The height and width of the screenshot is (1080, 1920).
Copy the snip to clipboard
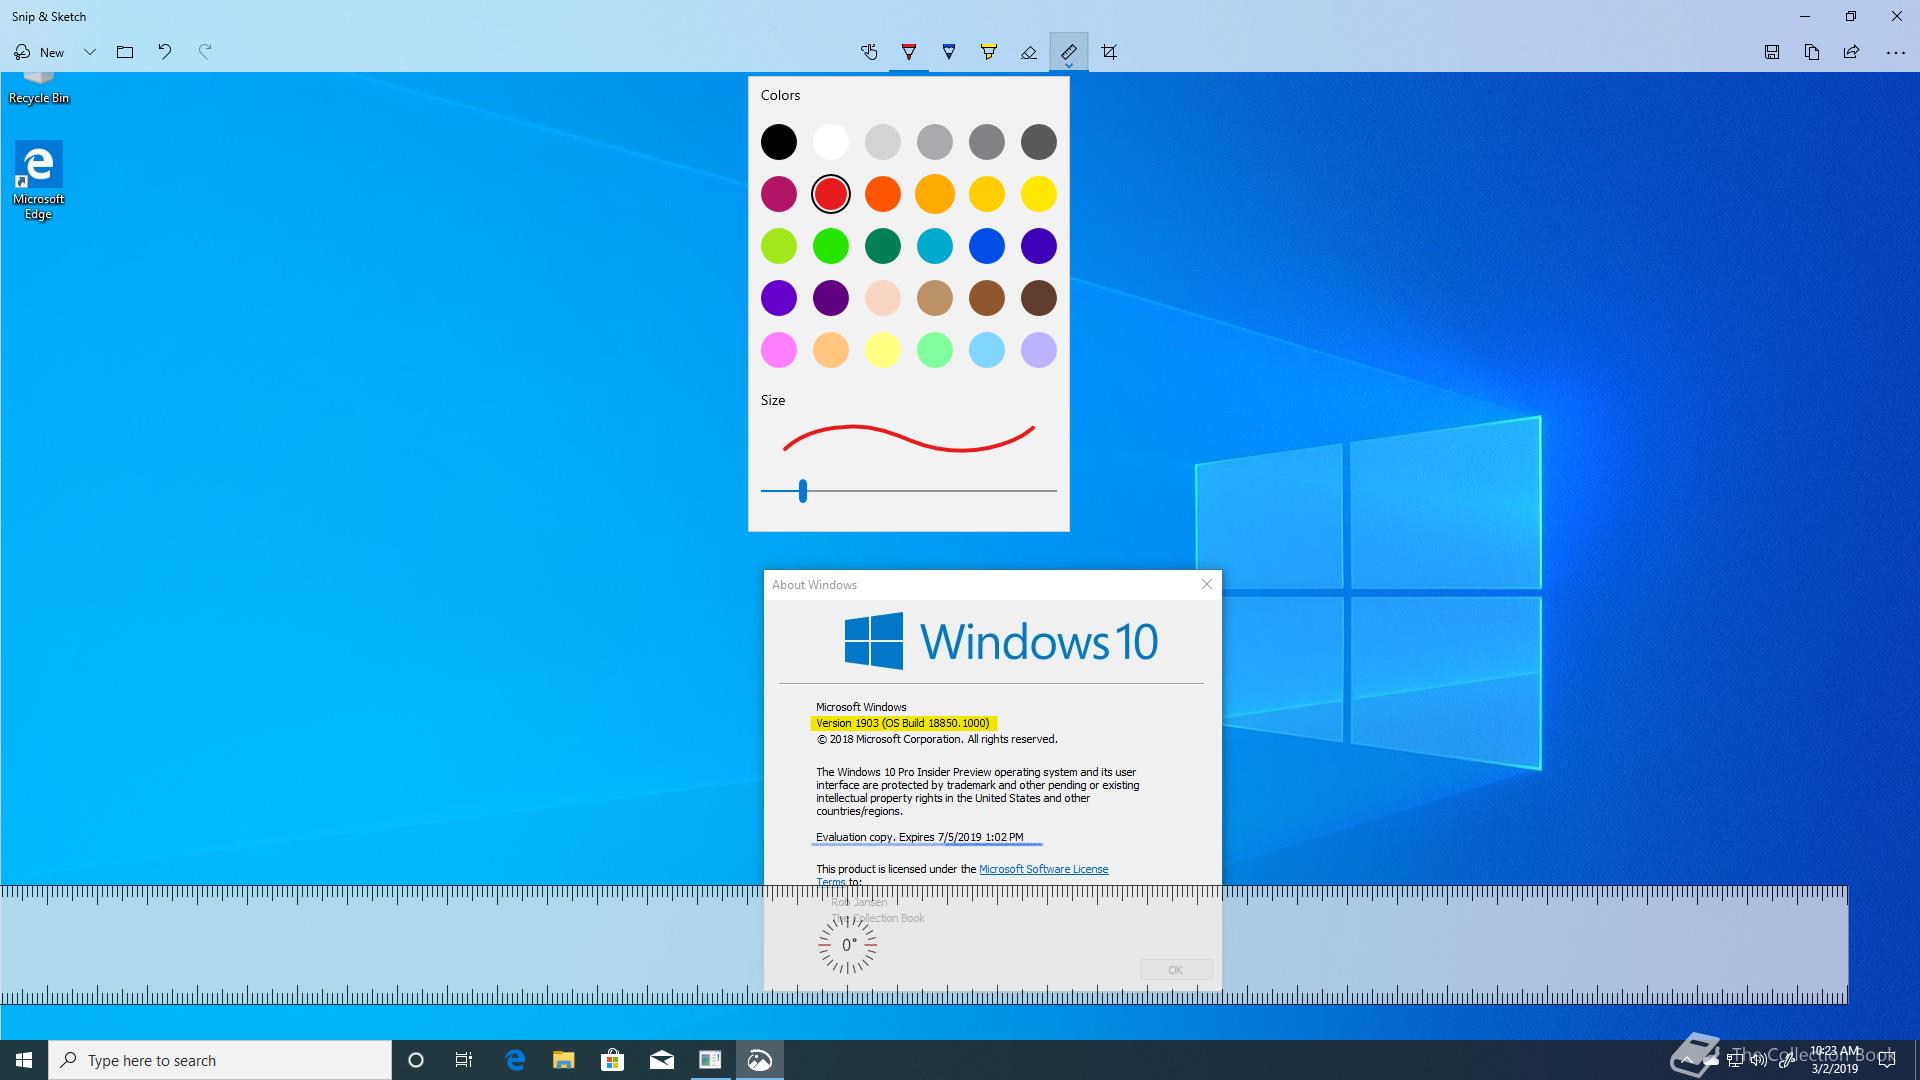1812,52
